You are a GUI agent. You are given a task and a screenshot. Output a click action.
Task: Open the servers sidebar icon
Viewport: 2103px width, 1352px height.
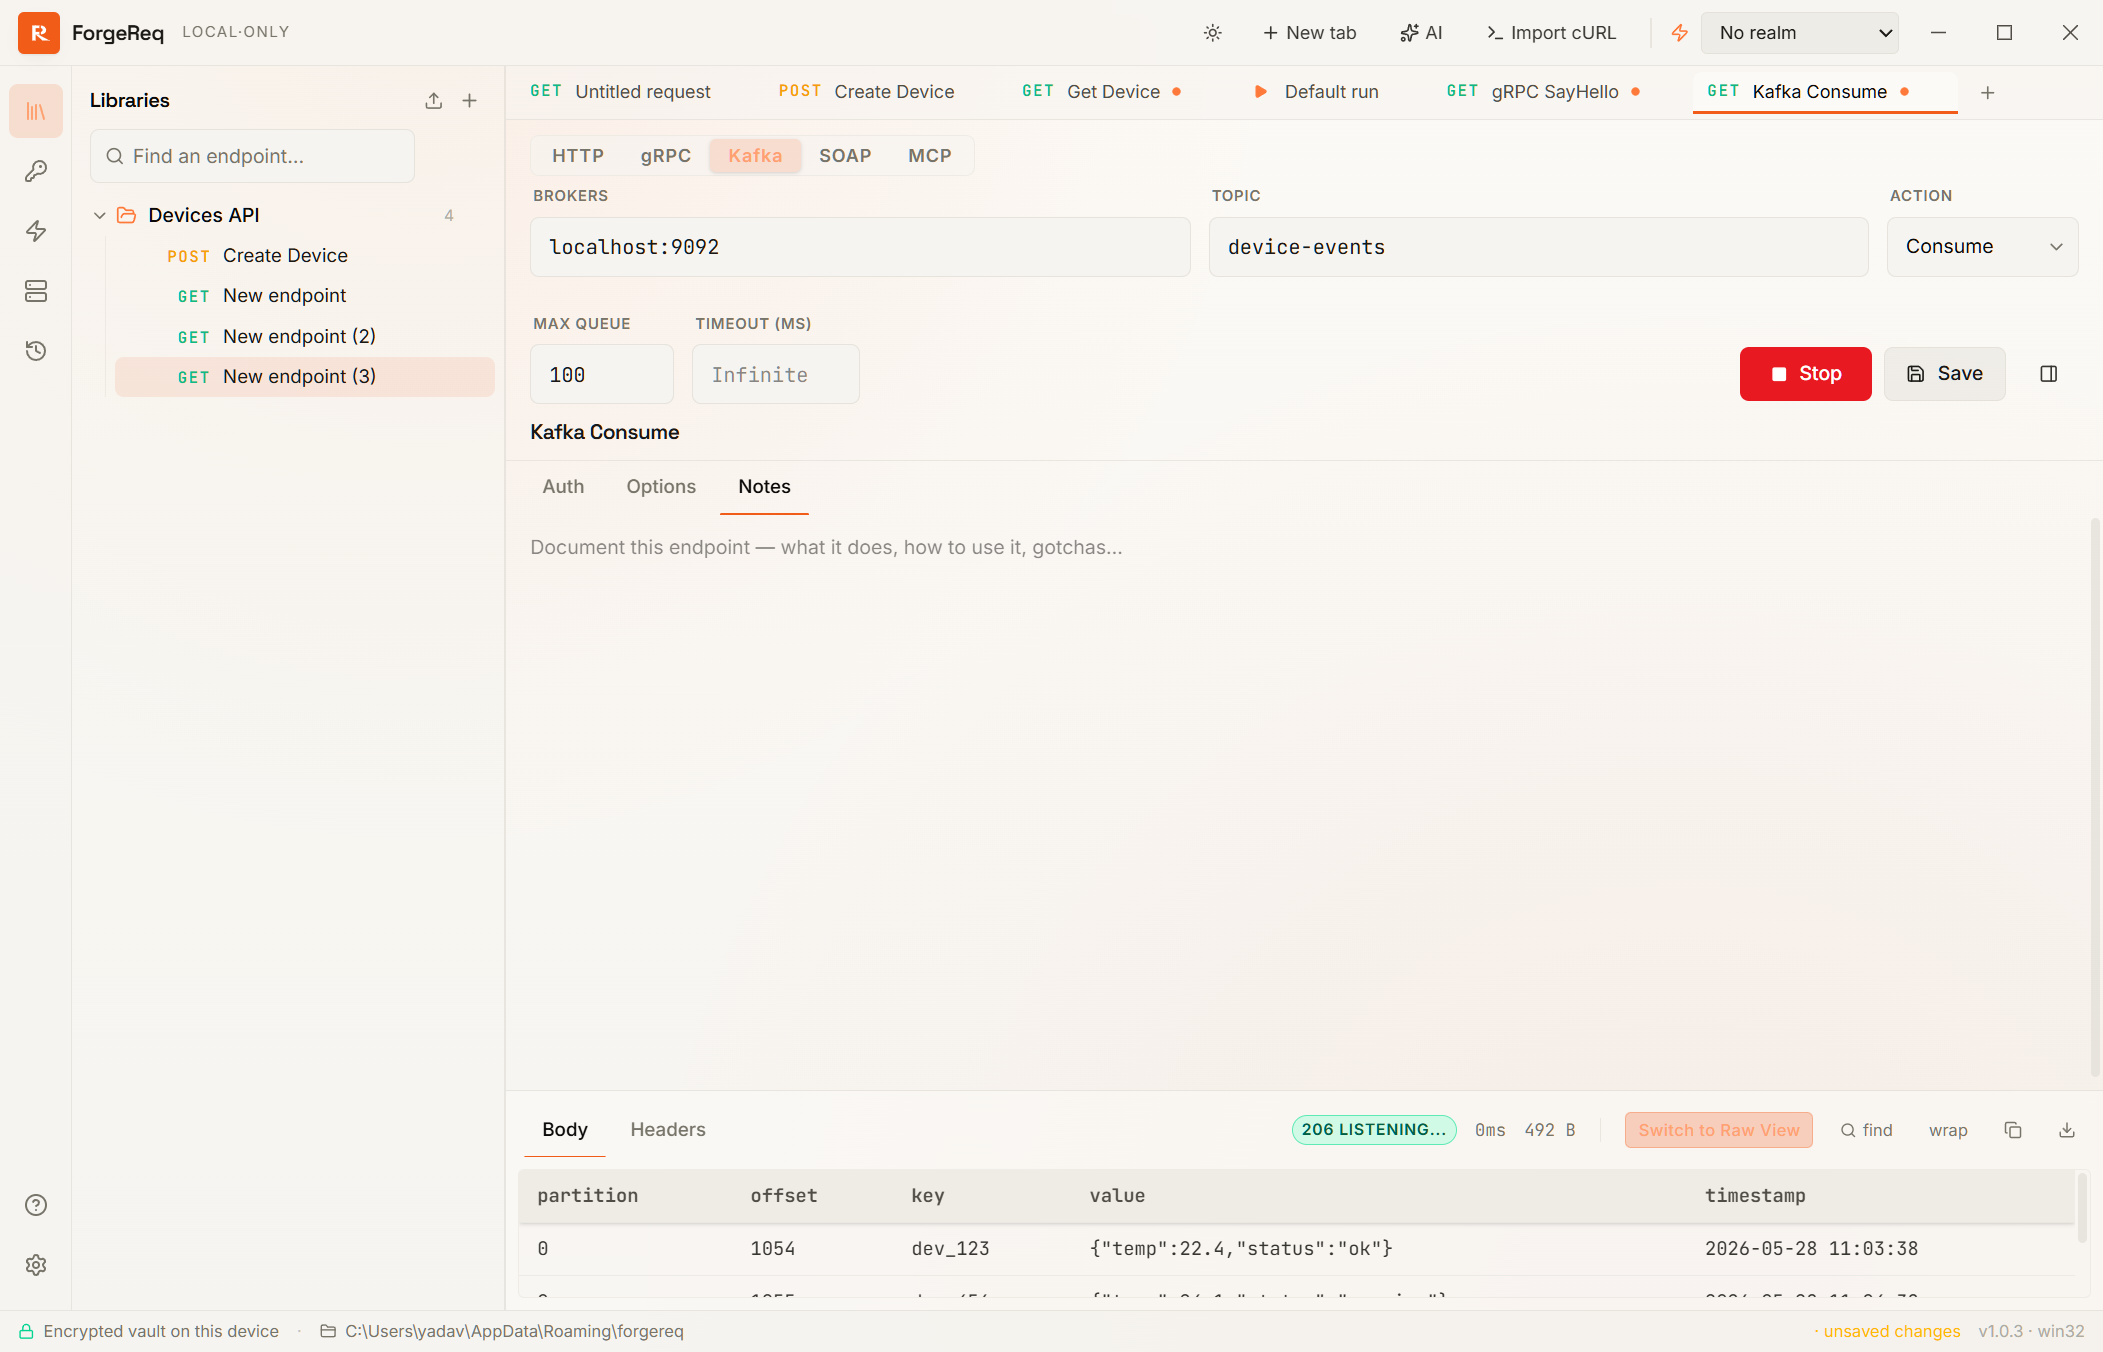[36, 291]
